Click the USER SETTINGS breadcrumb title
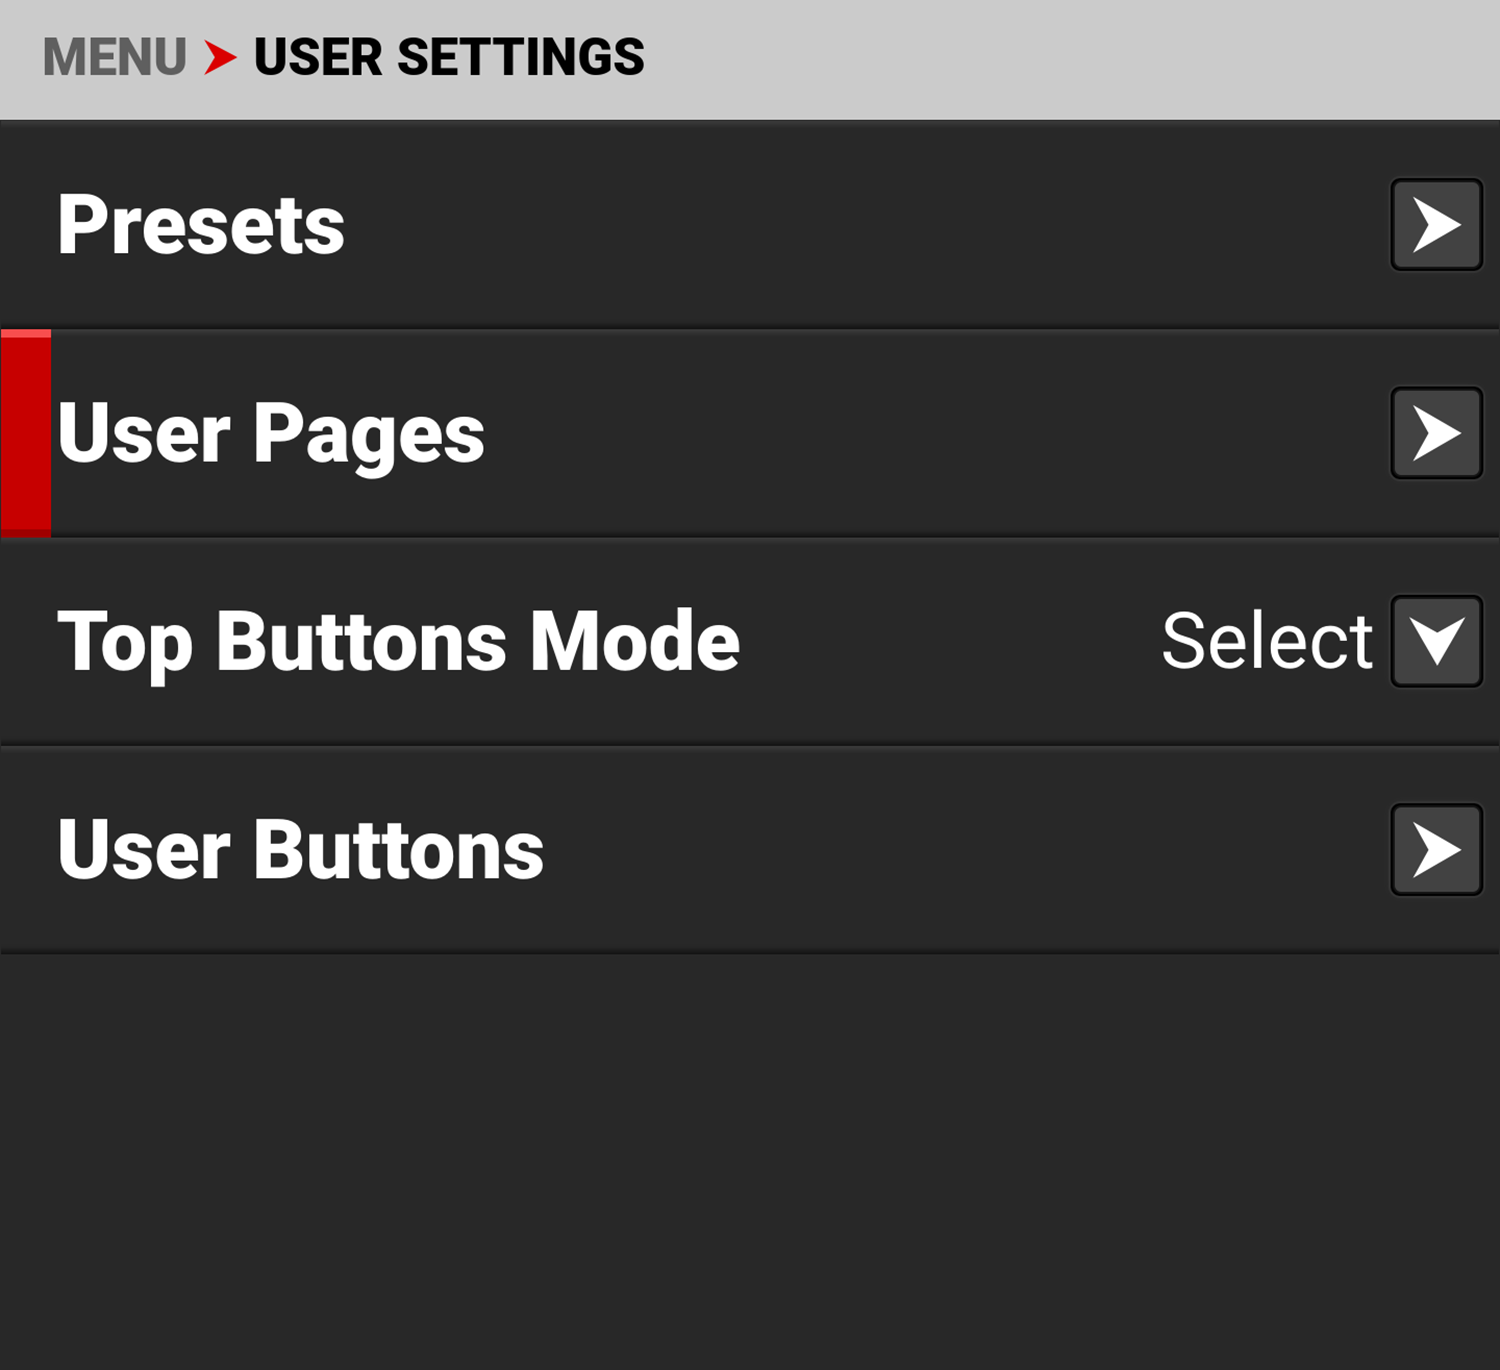The width and height of the screenshot is (1500, 1370). pyautogui.click(x=449, y=57)
